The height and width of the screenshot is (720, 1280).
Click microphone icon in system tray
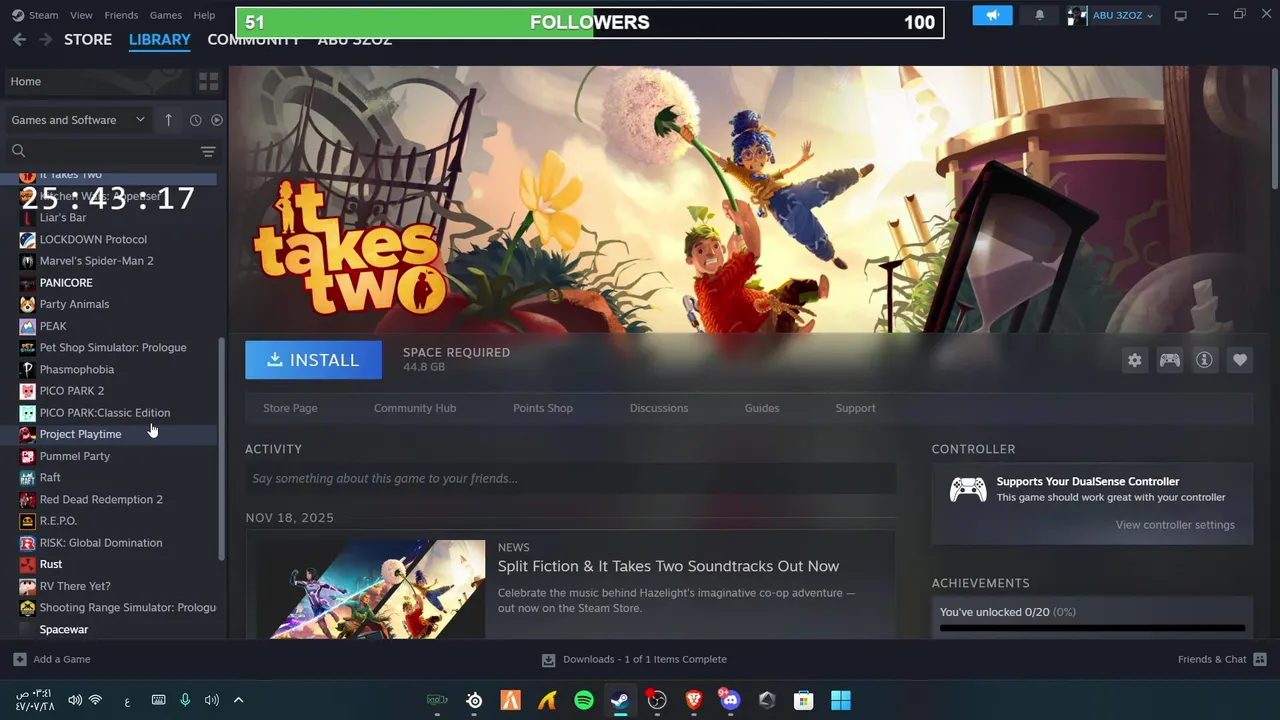pos(185,700)
